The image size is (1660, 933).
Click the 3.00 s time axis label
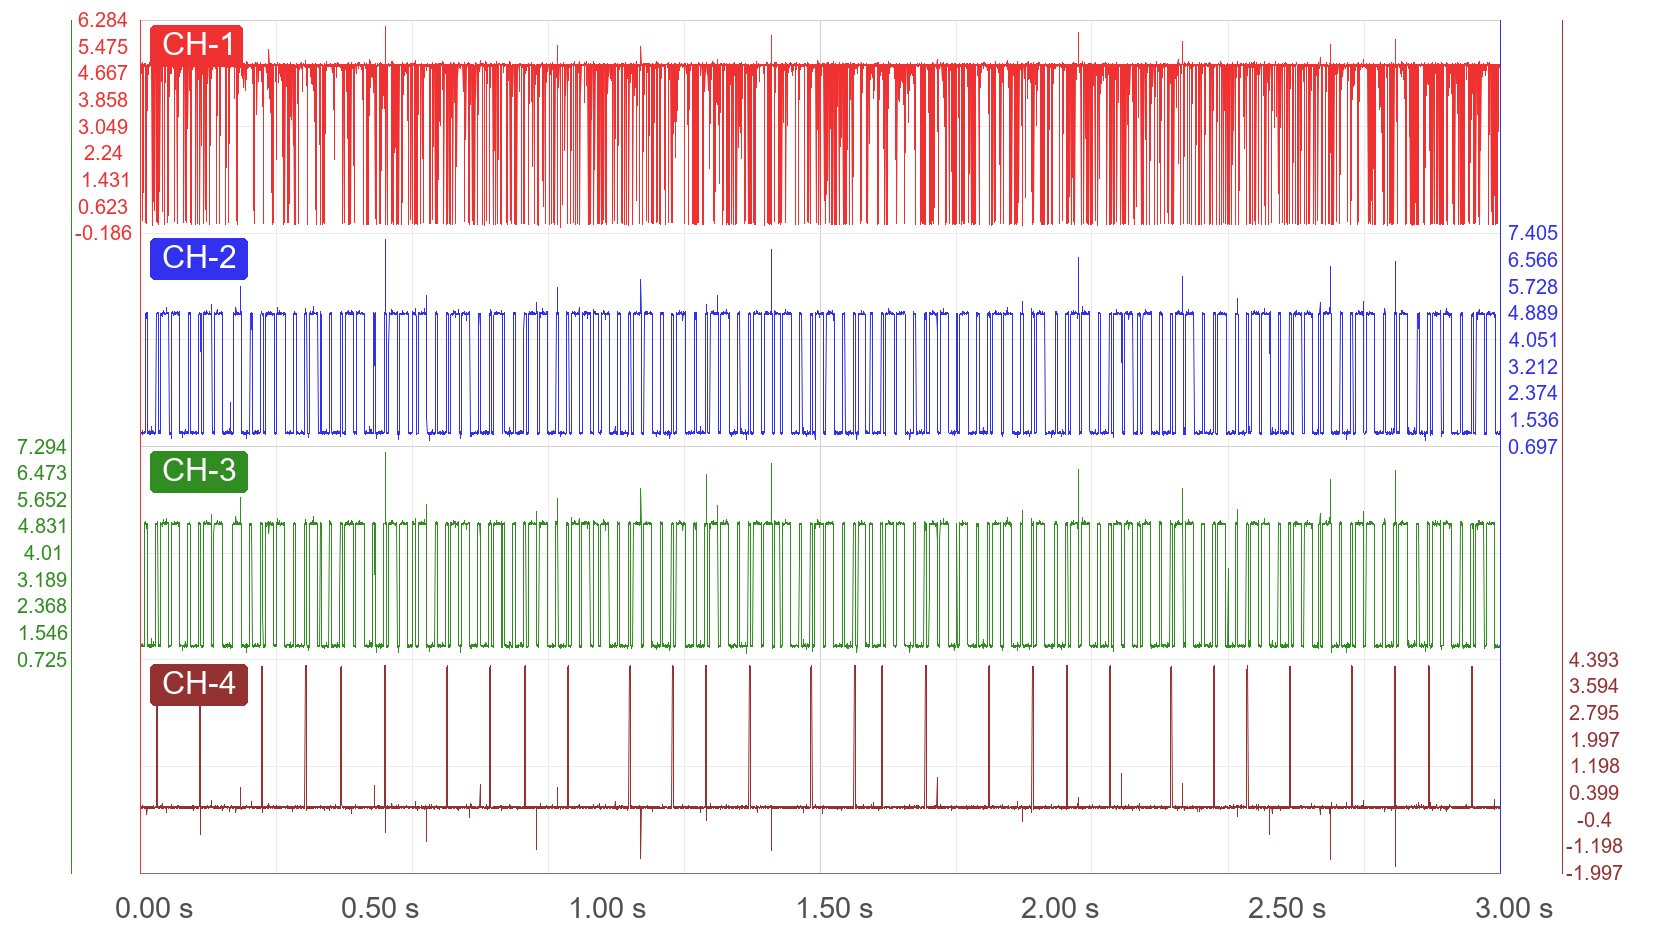(x=1514, y=908)
